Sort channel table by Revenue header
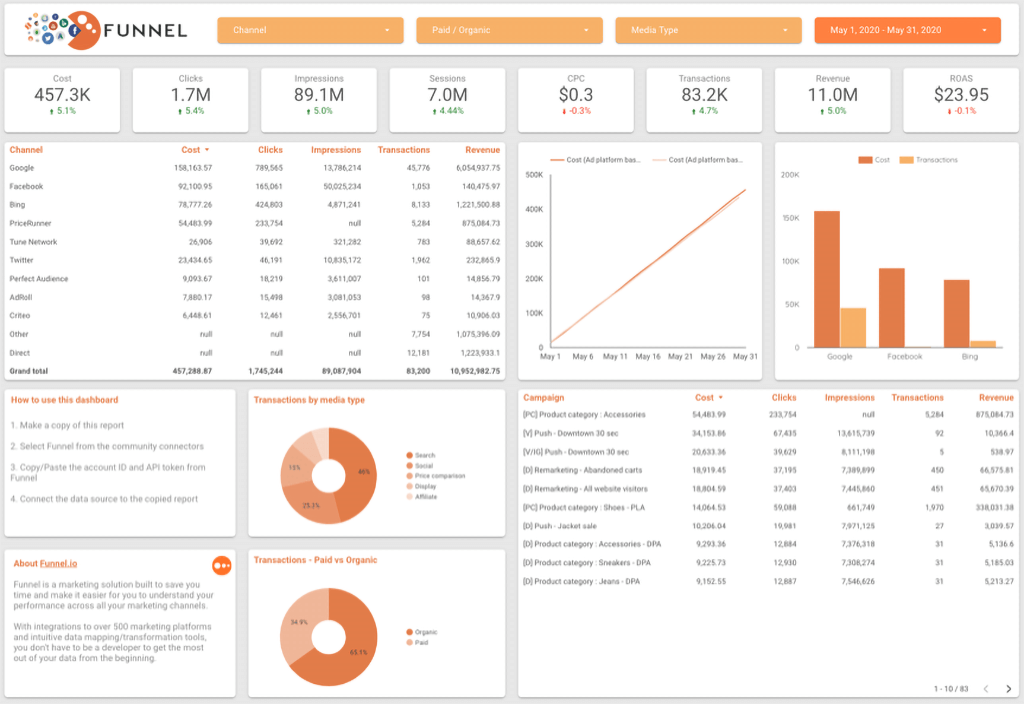This screenshot has height=704, width=1024. click(483, 150)
